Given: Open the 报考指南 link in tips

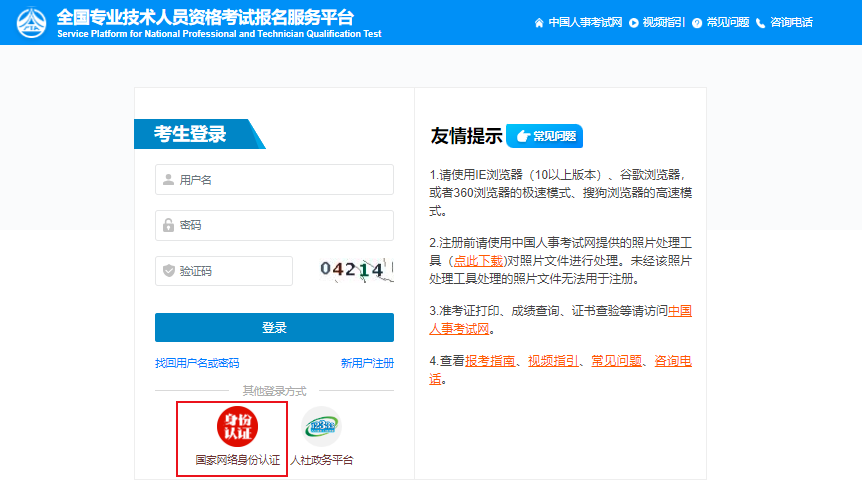Looking at the screenshot, I should click(490, 360).
